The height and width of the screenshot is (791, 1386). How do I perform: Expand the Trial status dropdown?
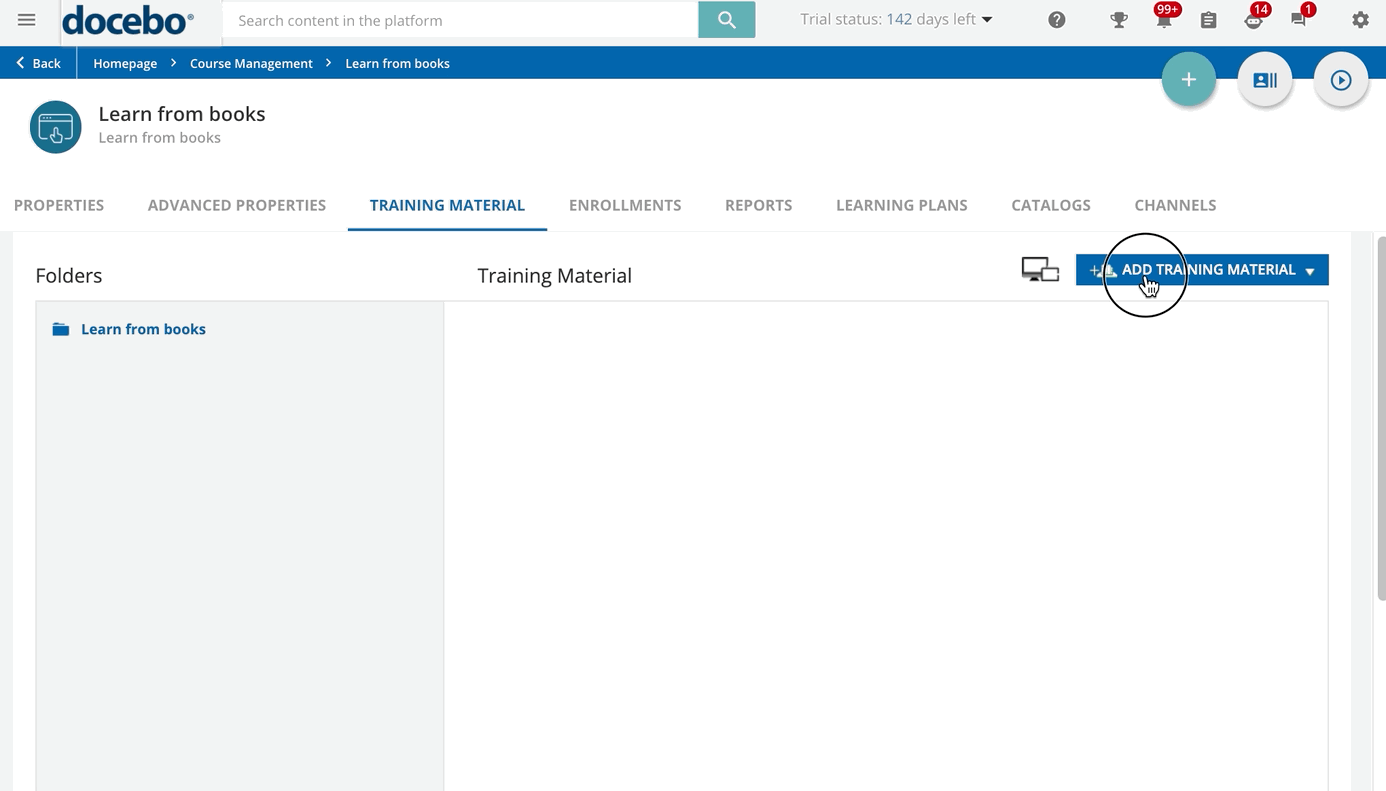[896, 20]
